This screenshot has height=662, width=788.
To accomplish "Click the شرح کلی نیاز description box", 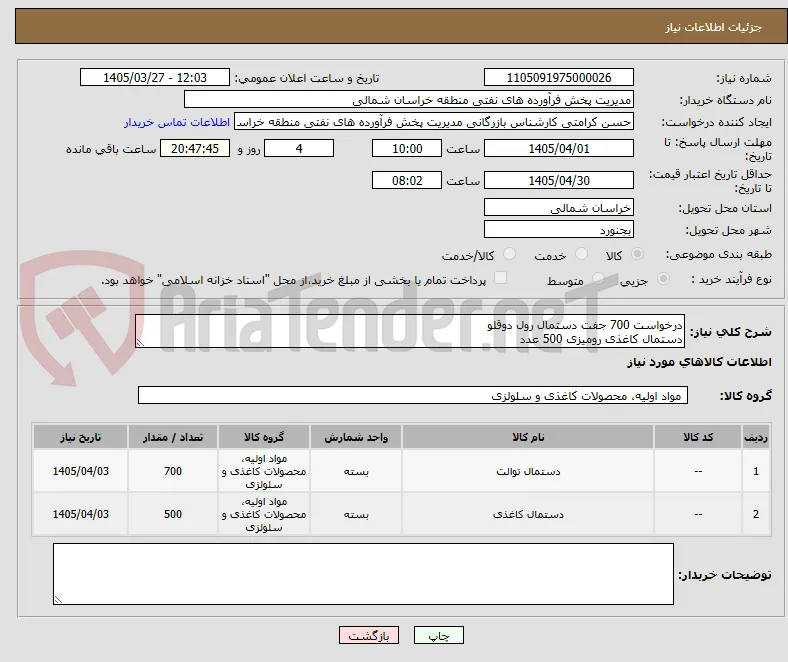I will click(x=410, y=331).
